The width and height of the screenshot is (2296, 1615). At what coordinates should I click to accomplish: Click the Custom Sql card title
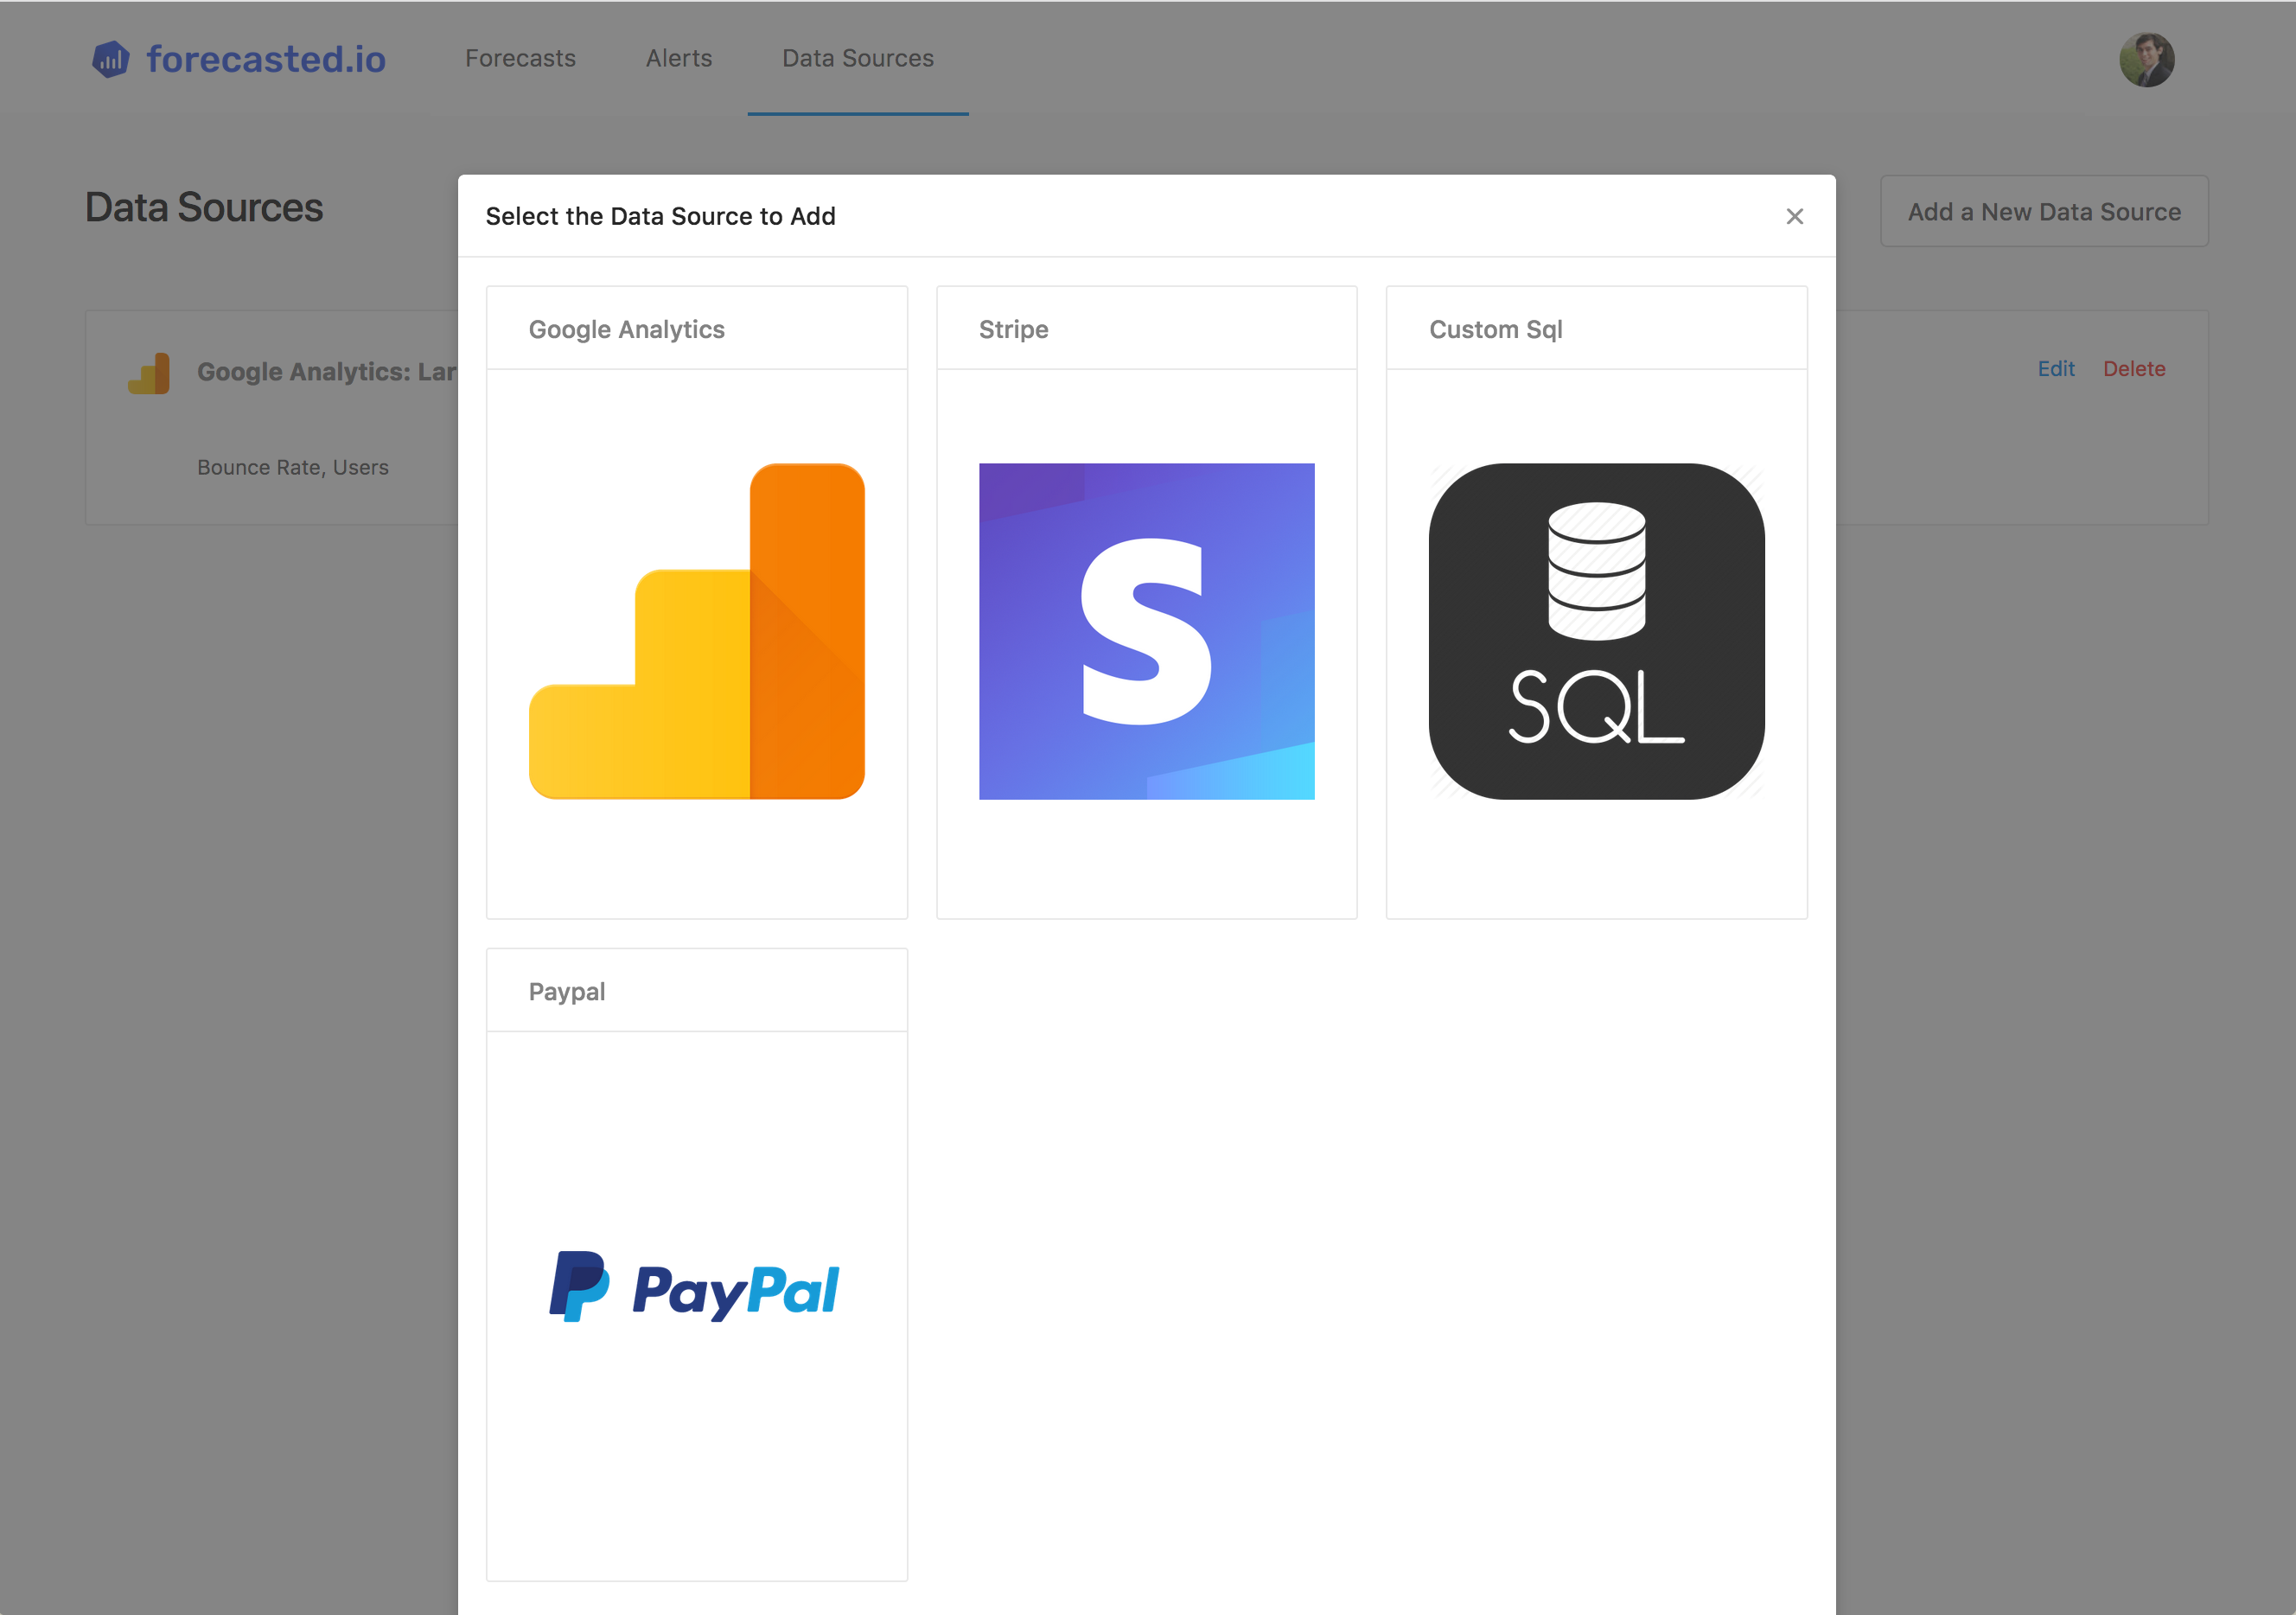[1495, 330]
